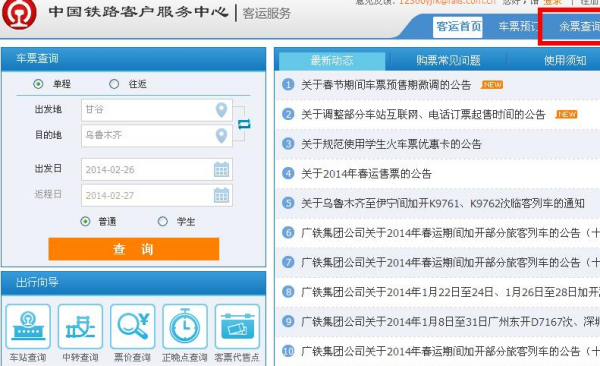Click location pin in 目的地 field
This screenshot has height=366, width=600.
(x=222, y=136)
